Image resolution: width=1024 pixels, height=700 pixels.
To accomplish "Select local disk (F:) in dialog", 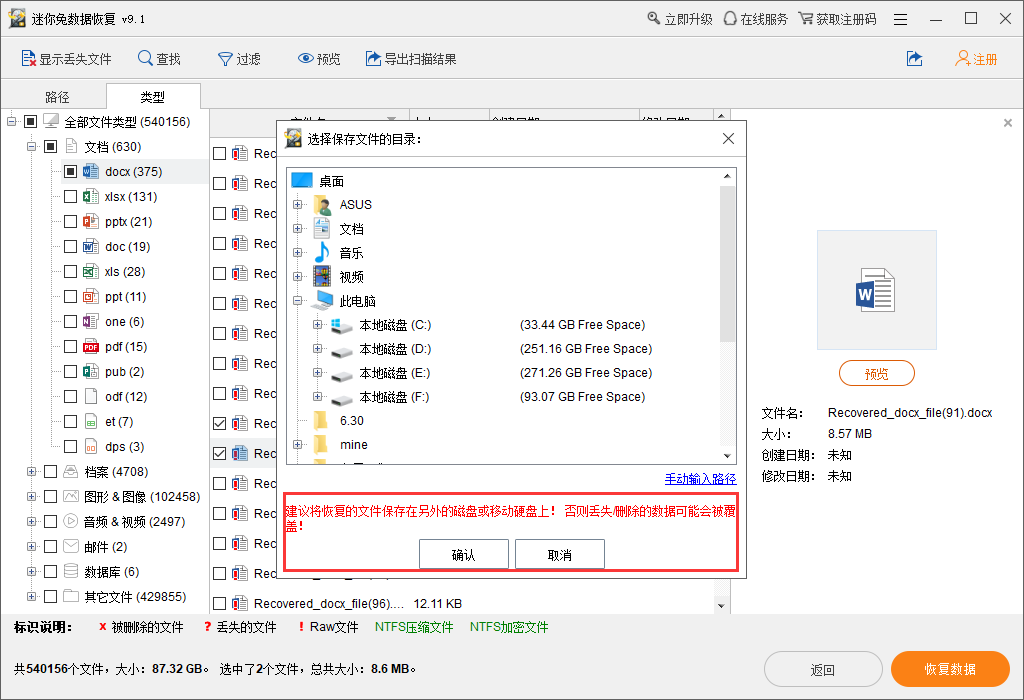I will pyautogui.click(x=394, y=397).
